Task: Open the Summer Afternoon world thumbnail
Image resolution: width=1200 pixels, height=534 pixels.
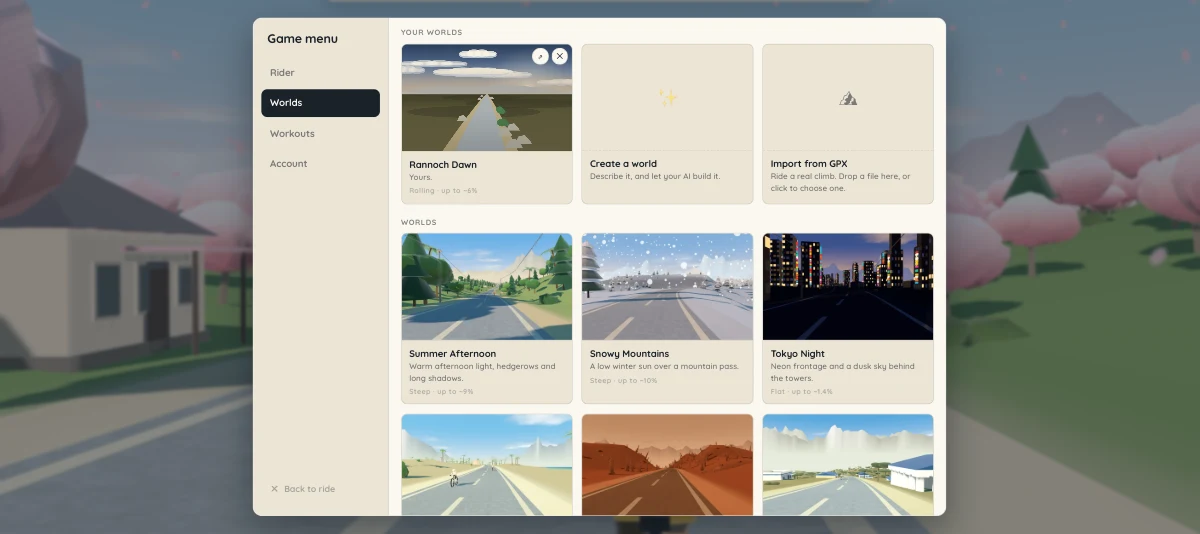Action: coord(487,287)
